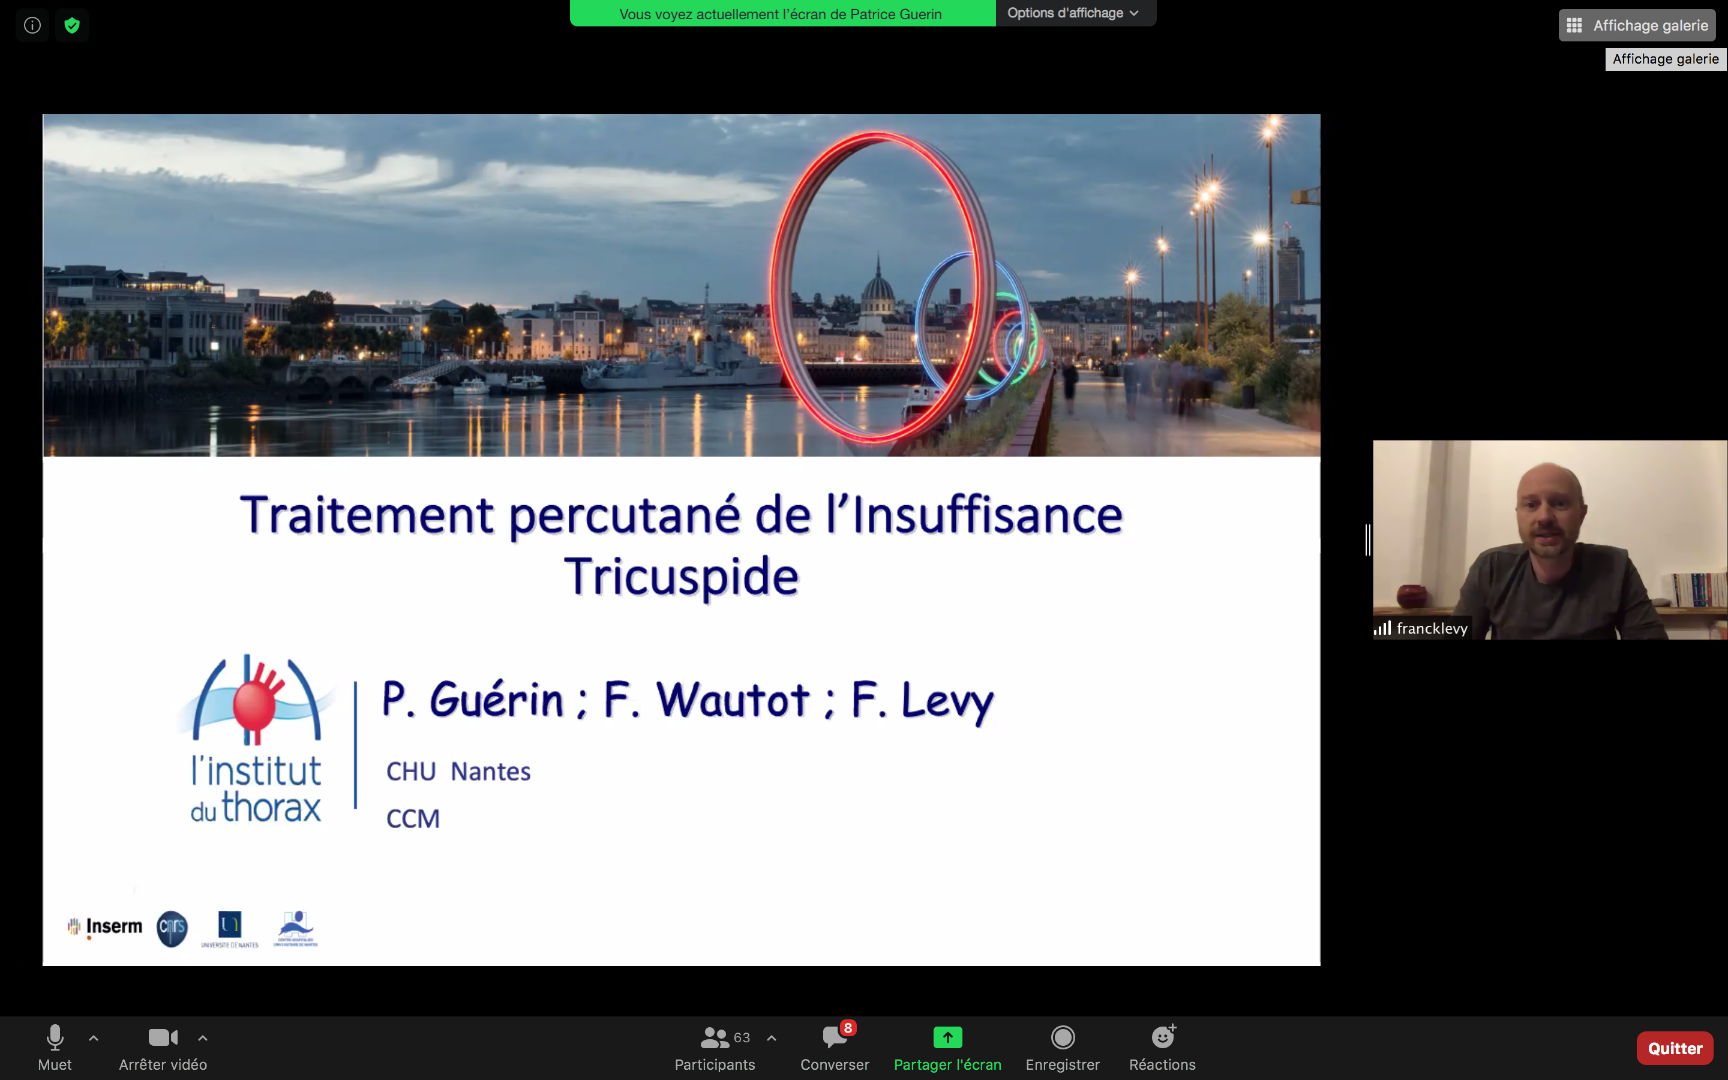
Task: Expand the arrow beside Participants
Action: point(772,1038)
